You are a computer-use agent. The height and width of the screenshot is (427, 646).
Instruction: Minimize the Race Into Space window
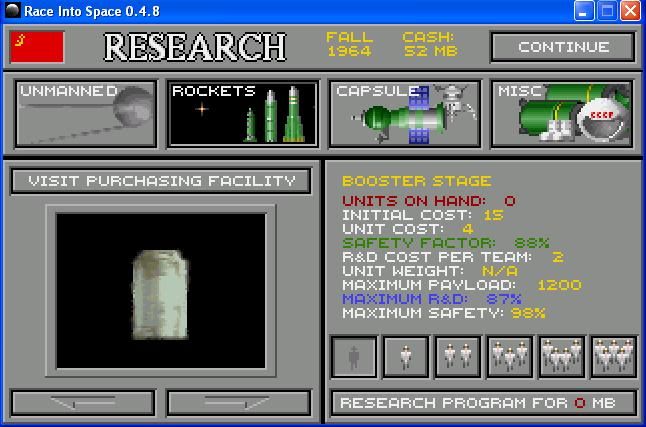[x=583, y=11]
